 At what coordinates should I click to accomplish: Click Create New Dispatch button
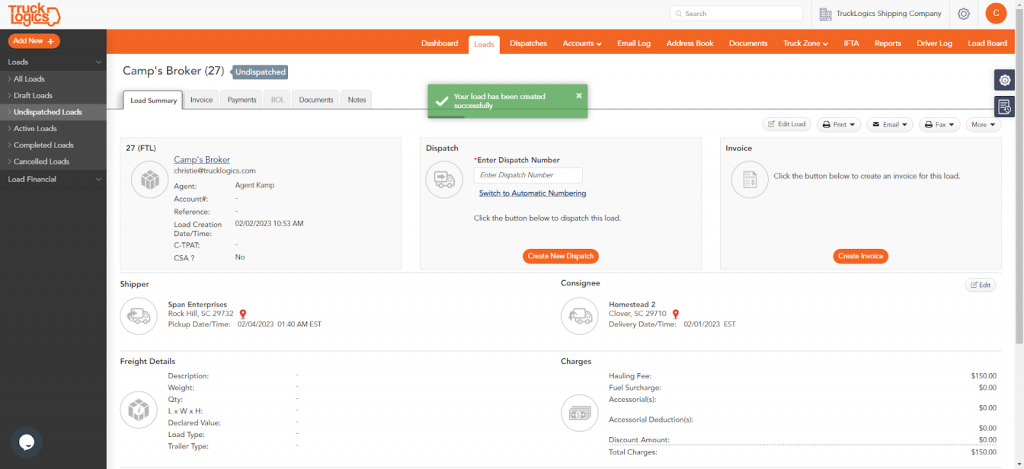(560, 256)
